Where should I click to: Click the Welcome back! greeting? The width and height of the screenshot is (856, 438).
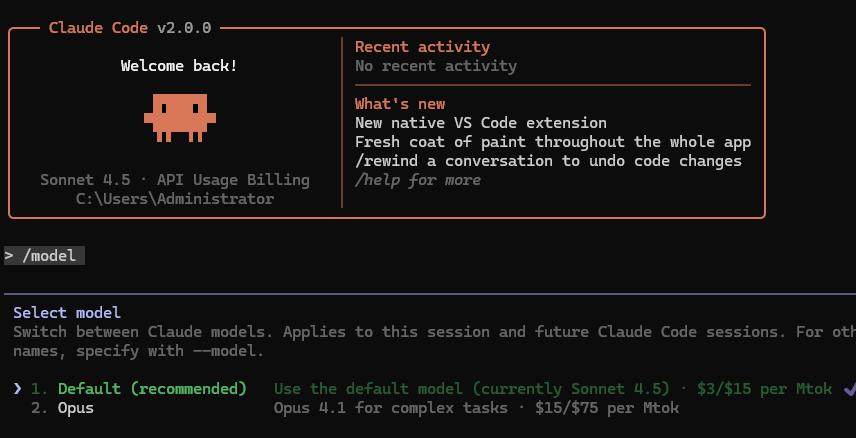179,66
